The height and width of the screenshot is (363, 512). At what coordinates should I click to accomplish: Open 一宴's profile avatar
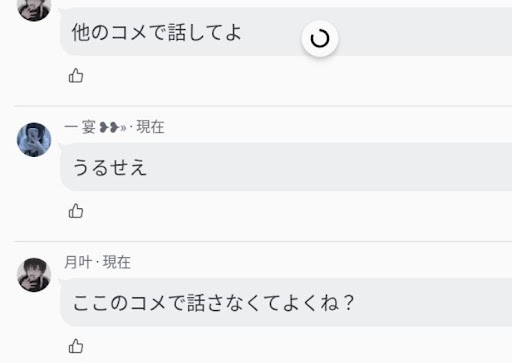[34, 140]
